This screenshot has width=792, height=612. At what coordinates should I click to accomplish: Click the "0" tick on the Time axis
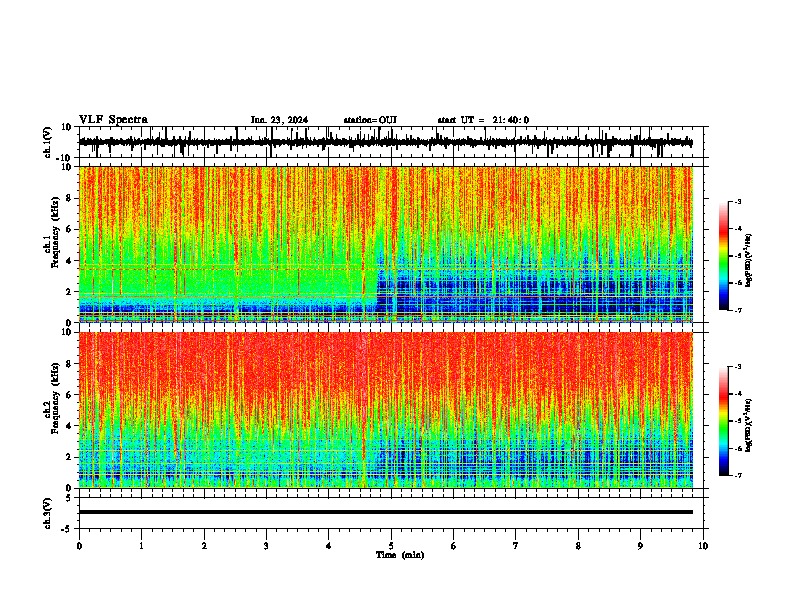pyautogui.click(x=79, y=546)
